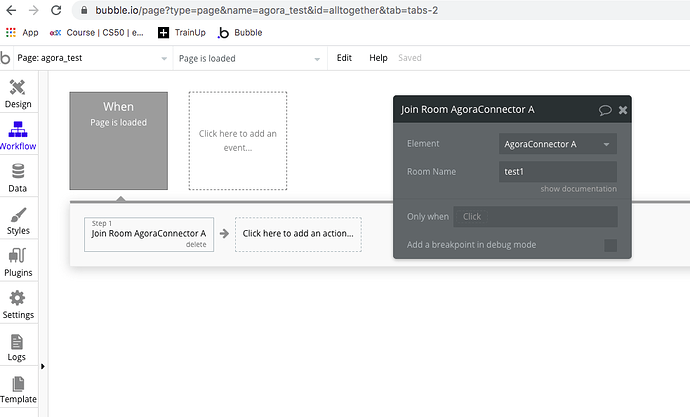Close the Join Room AgoraConnector A panel
Viewport: 690px width, 417px height.
click(623, 110)
